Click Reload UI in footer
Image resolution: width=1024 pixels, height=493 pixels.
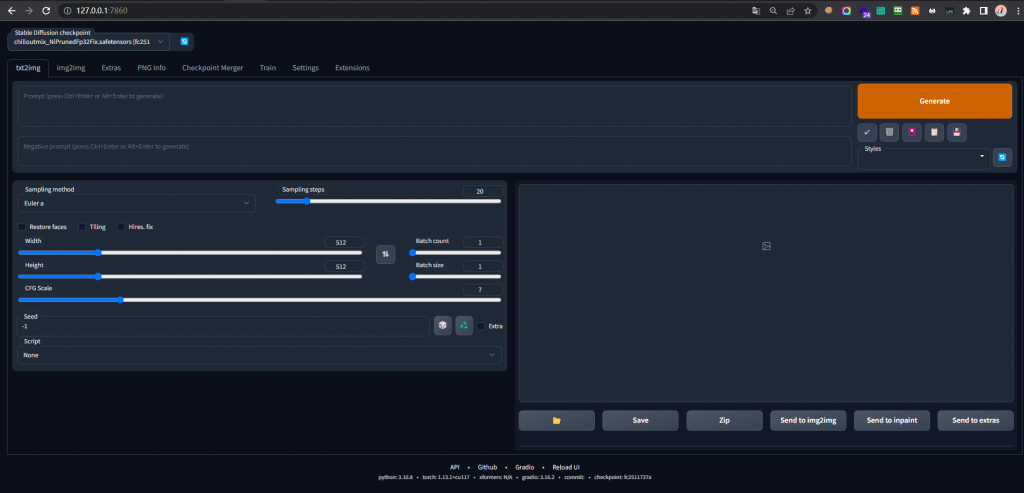point(566,467)
